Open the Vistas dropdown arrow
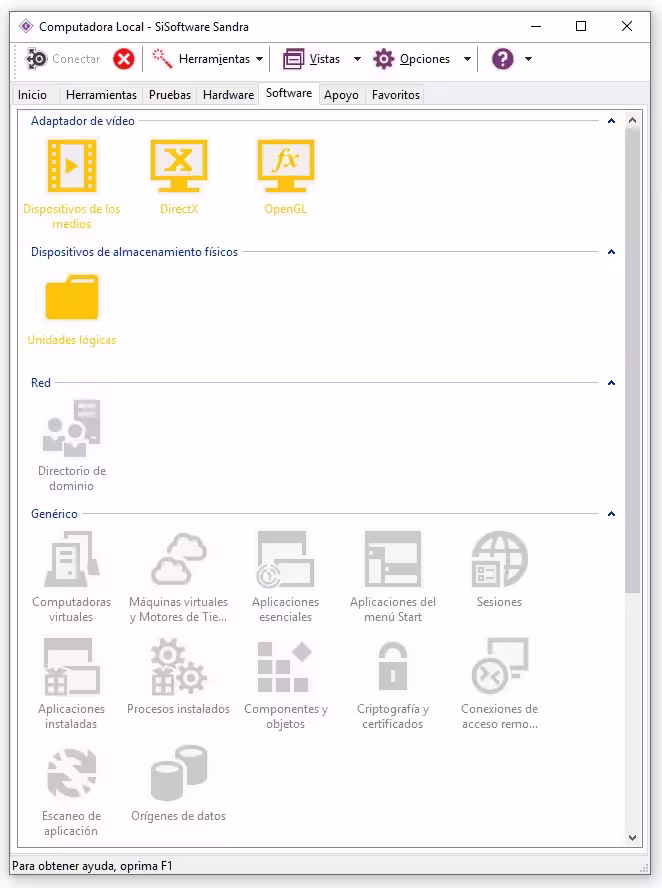Image resolution: width=662 pixels, height=888 pixels. pos(357,59)
